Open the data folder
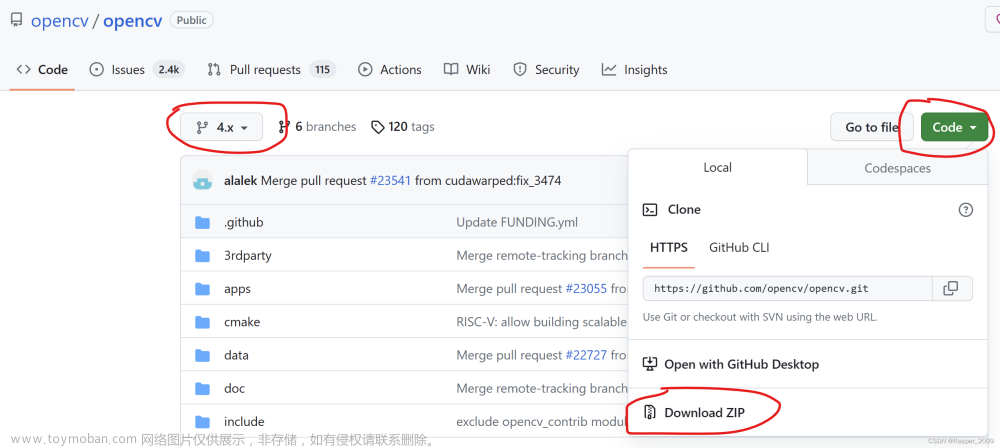Image resolution: width=1000 pixels, height=448 pixels. click(x=236, y=355)
